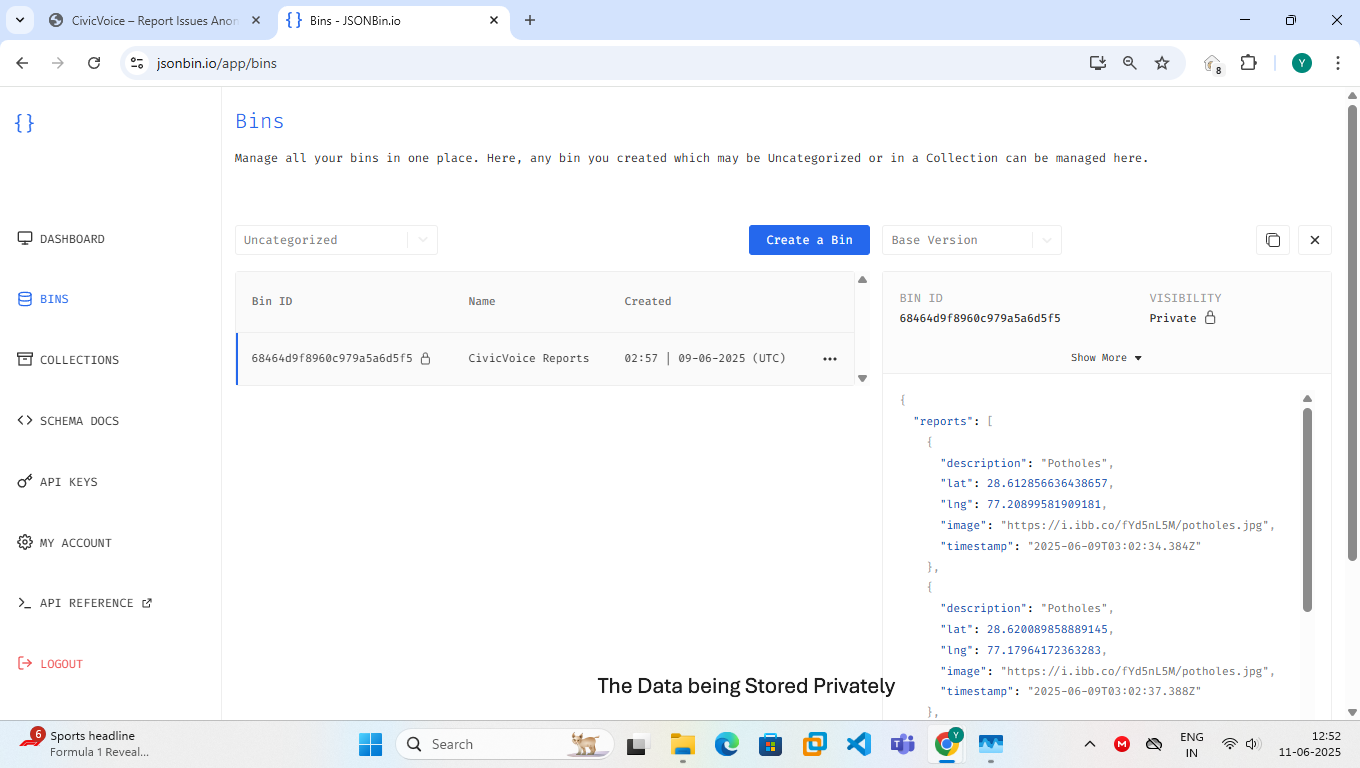Viewport: 1360px width, 768px height.
Task: Bookmark this page with the star icon
Action: coord(1162,63)
